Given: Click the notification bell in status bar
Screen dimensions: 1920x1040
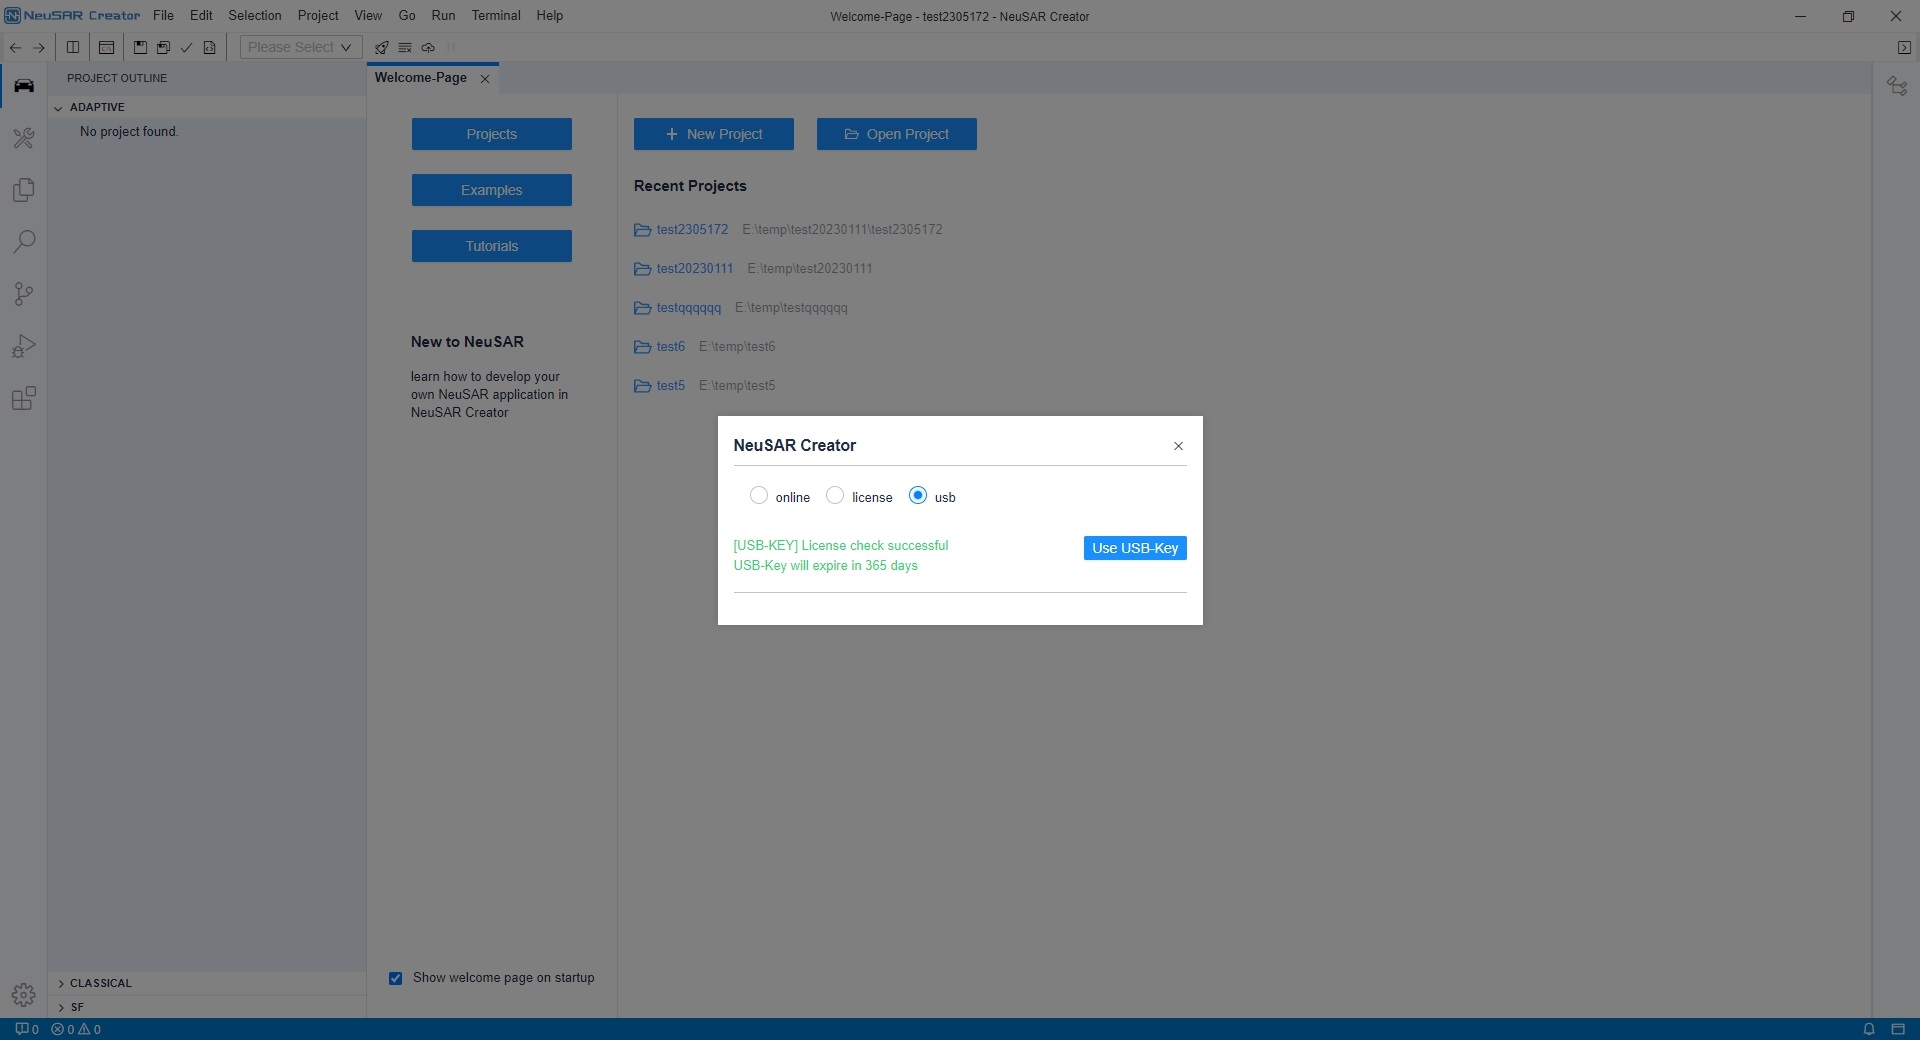Looking at the screenshot, I should click(x=1868, y=1029).
